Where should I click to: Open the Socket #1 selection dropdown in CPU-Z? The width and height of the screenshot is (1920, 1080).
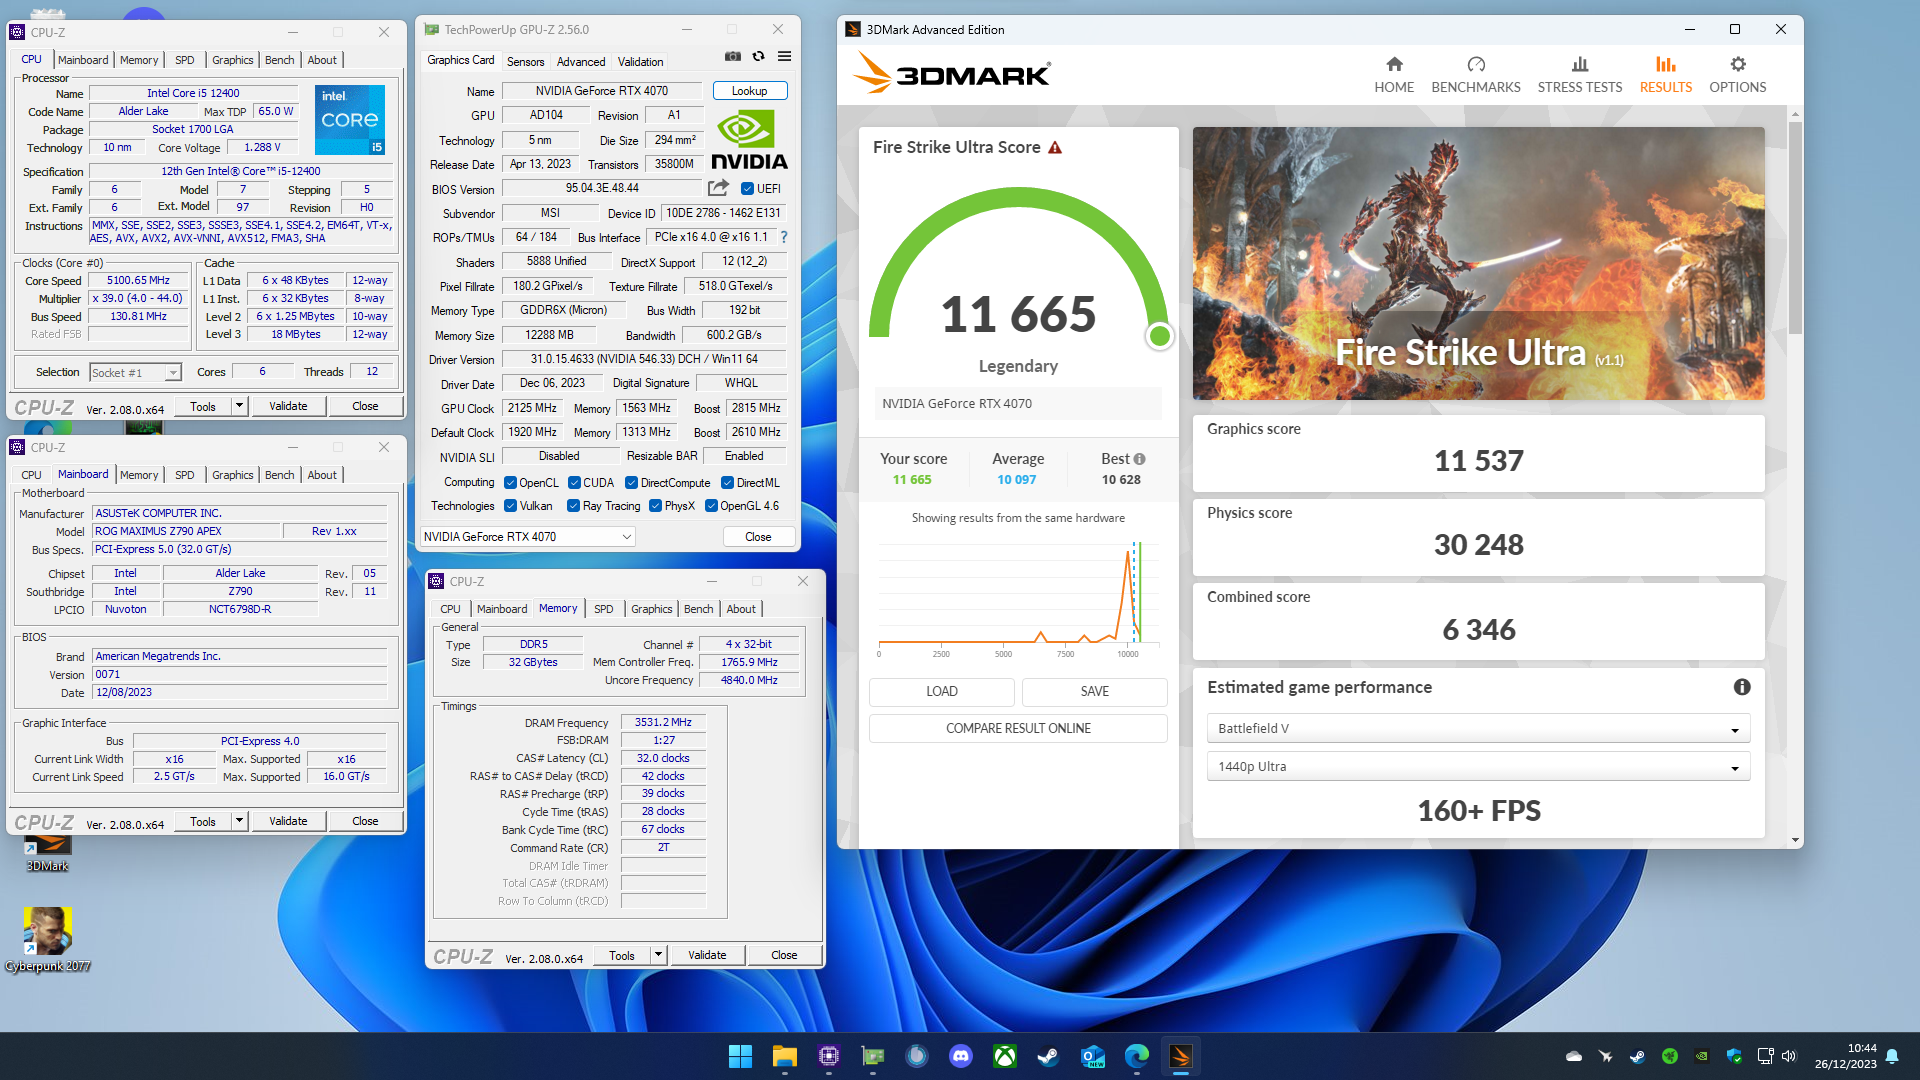coord(135,373)
